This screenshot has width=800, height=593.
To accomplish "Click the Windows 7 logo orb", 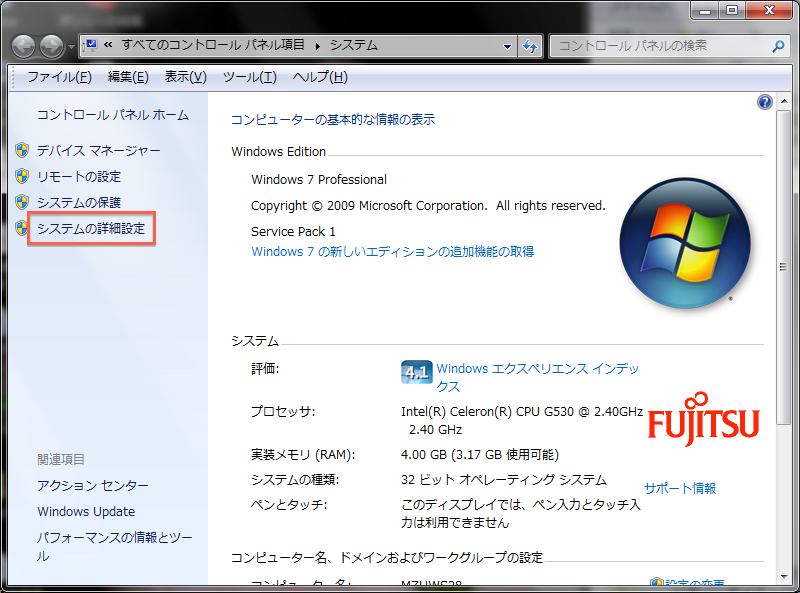I will tap(685, 243).
